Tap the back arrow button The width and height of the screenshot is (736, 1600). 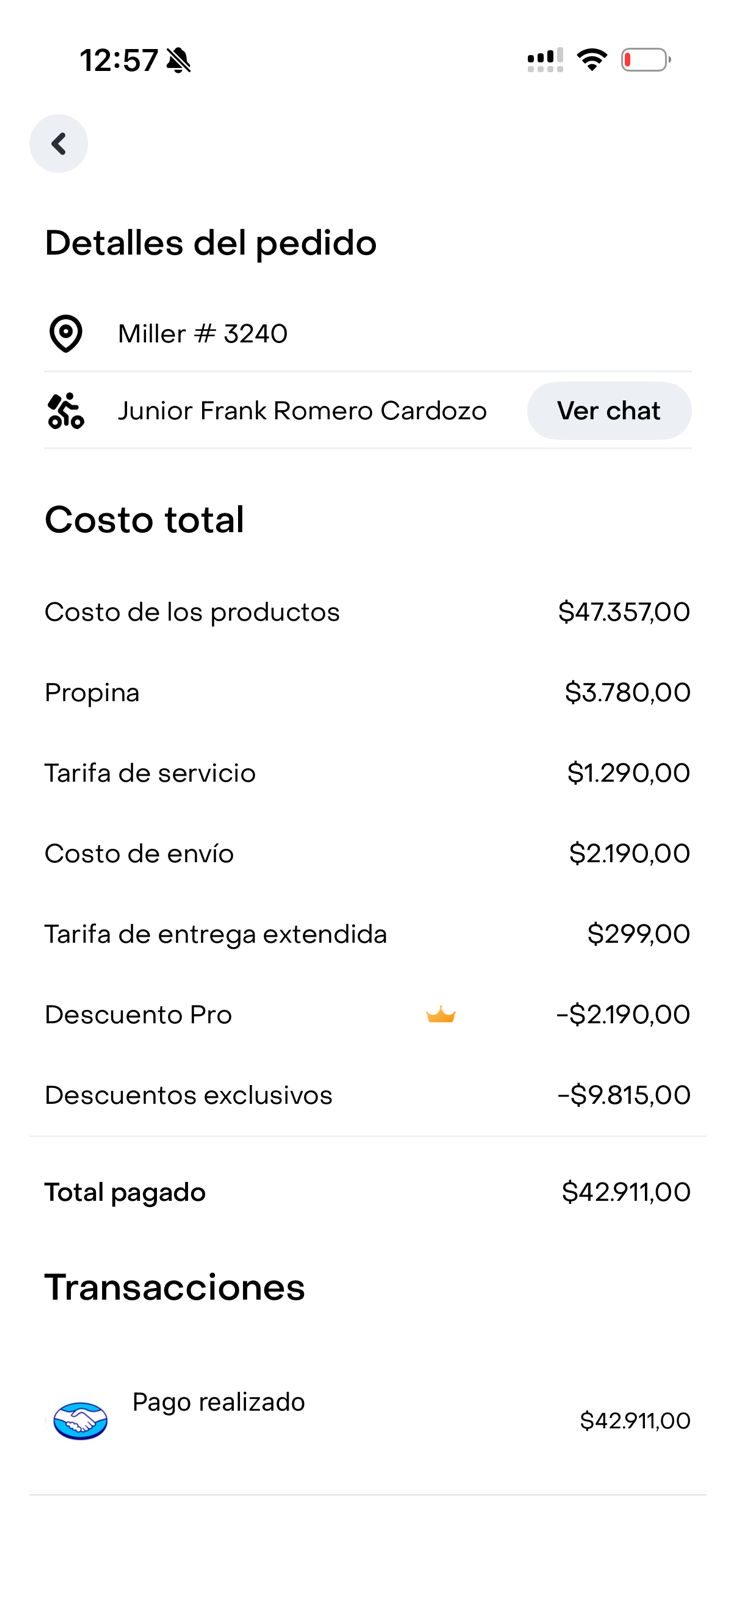coord(59,144)
